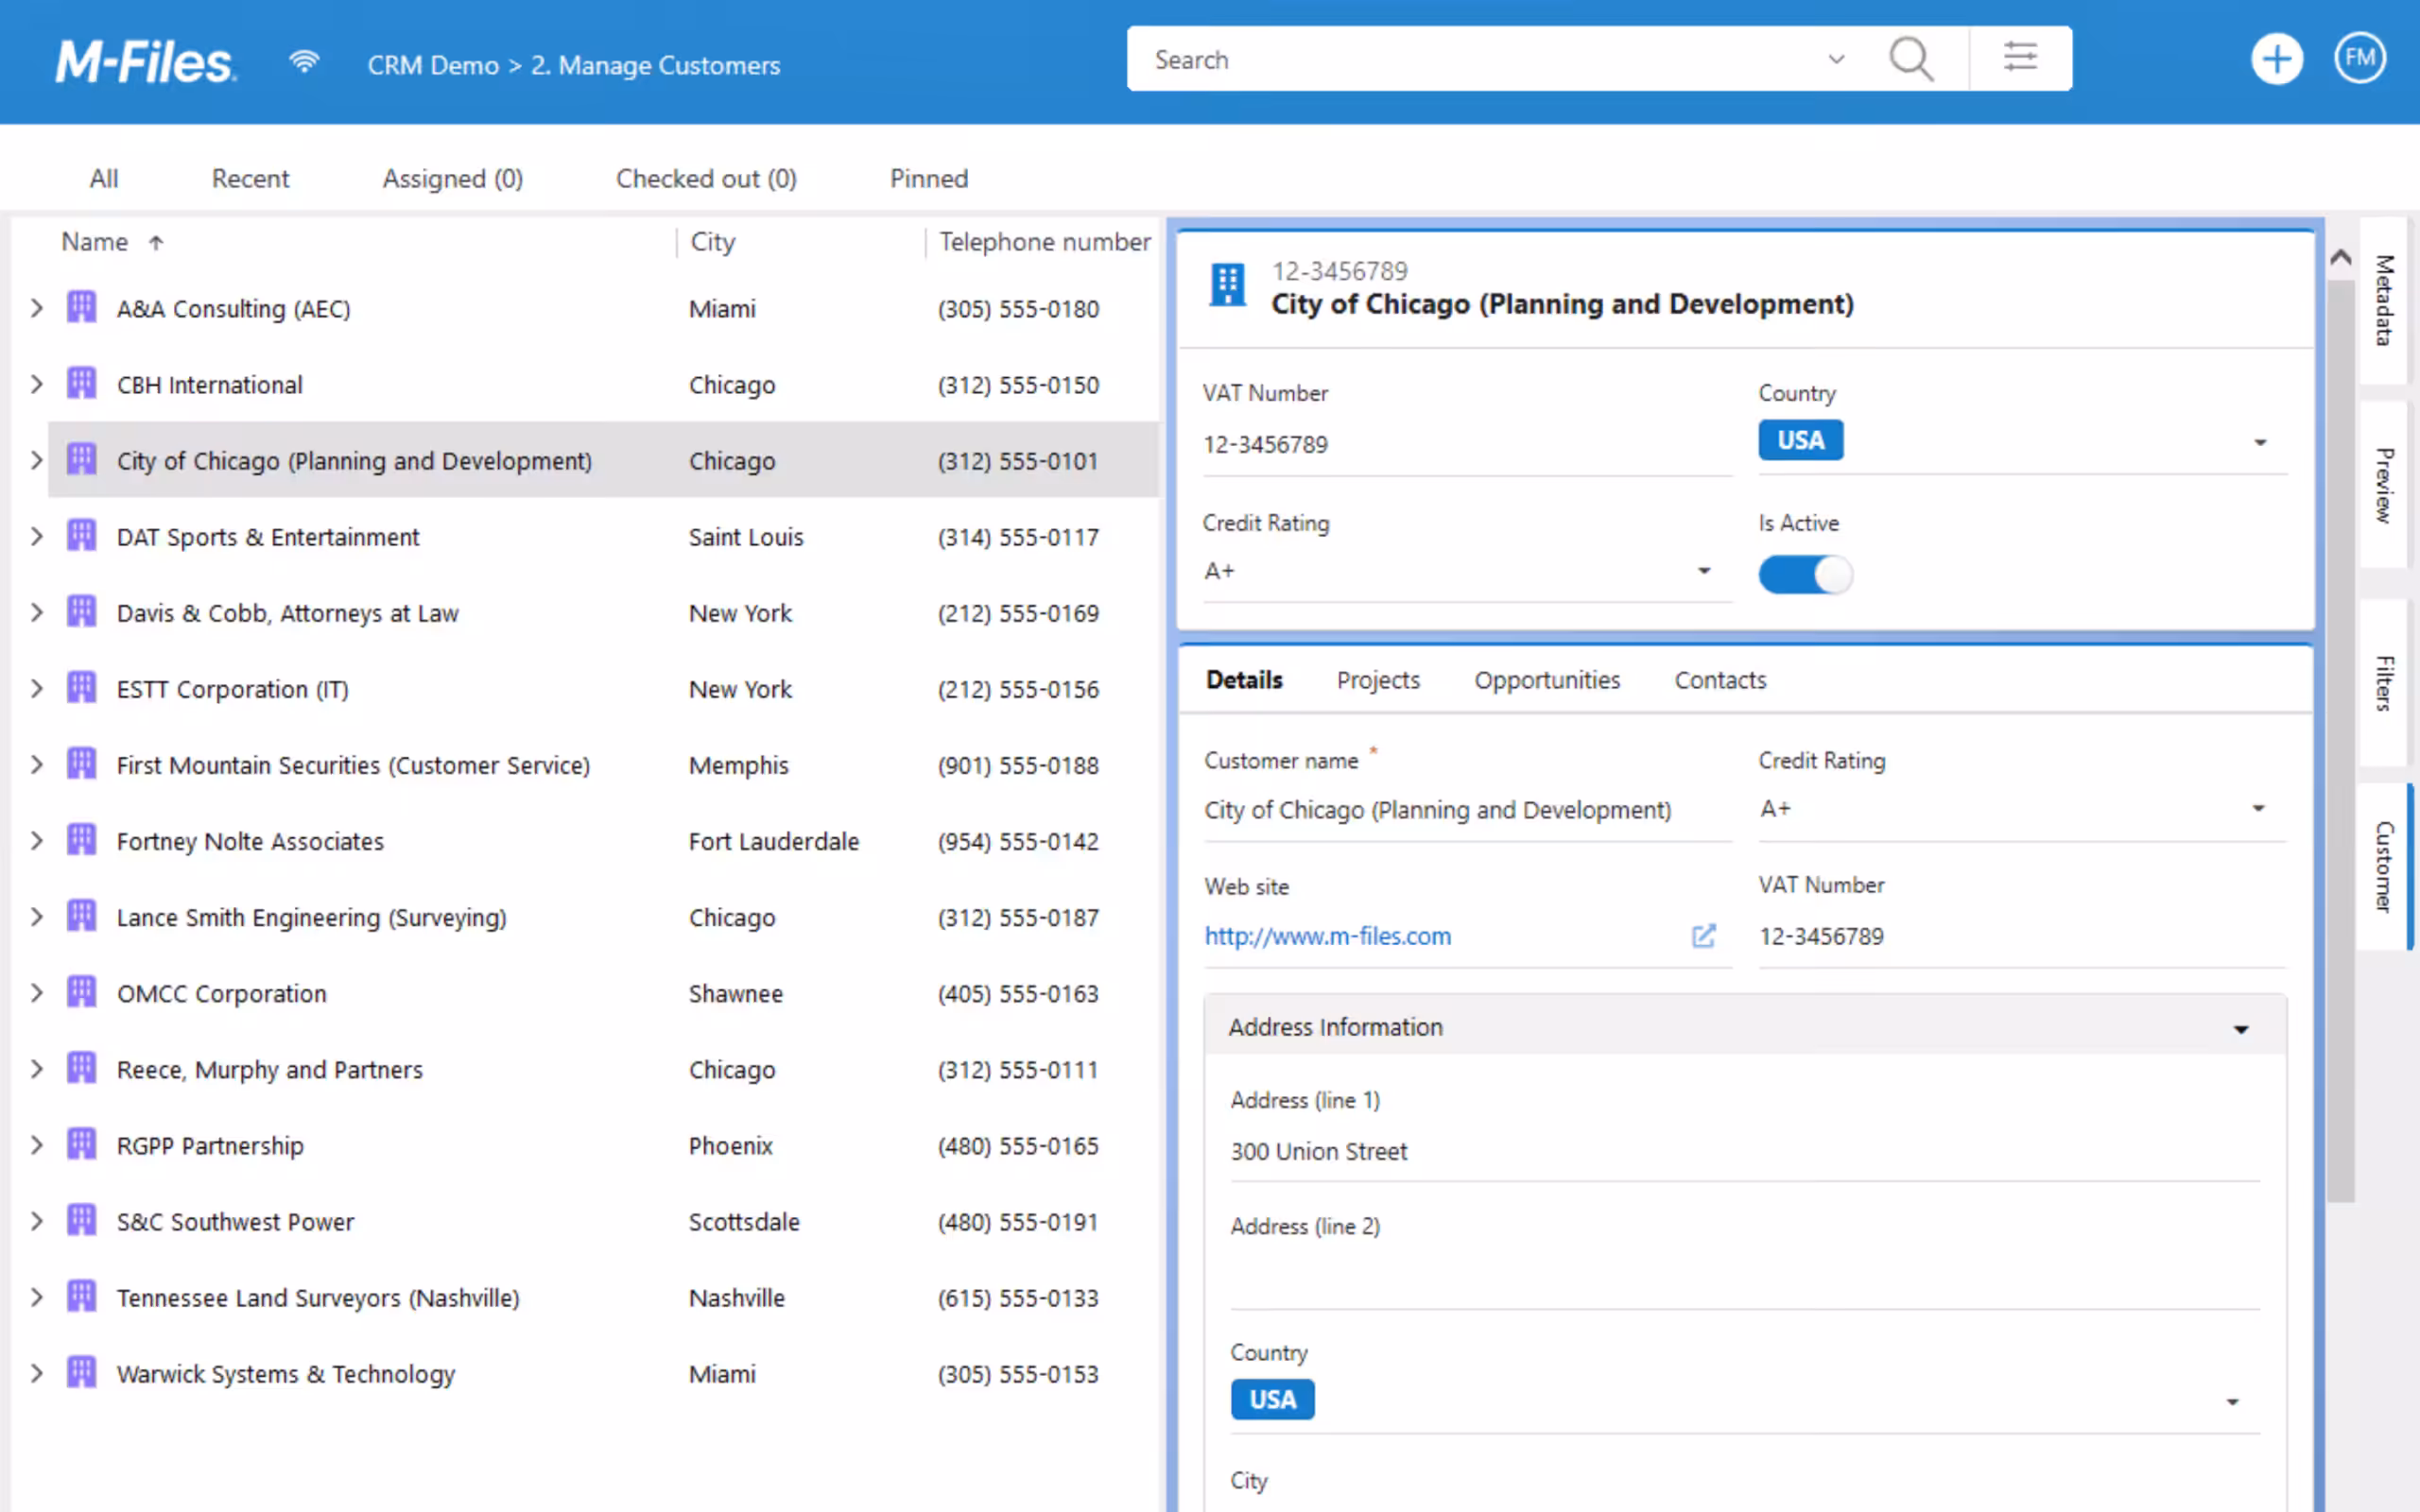
Task: Open the Opportunities tab
Action: [1547, 680]
